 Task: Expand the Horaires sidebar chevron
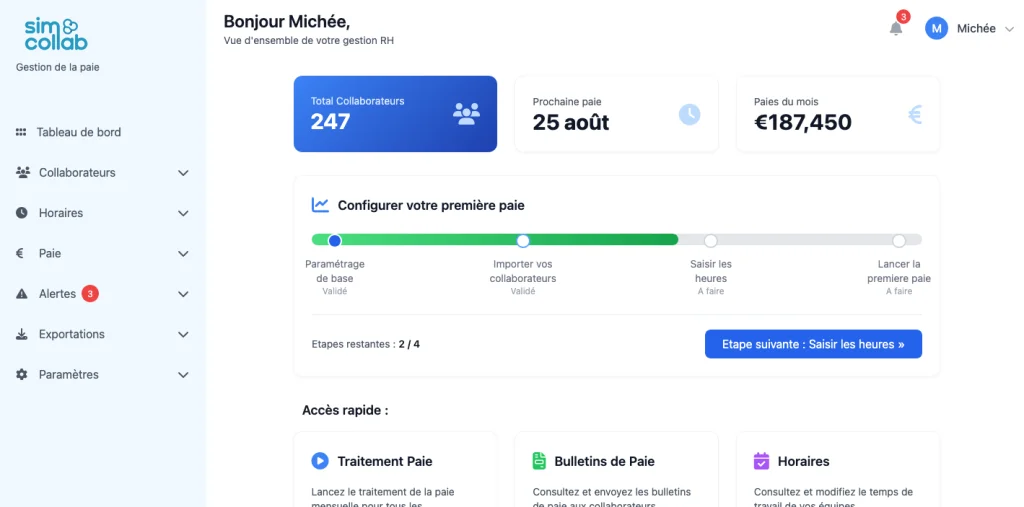(x=183, y=213)
